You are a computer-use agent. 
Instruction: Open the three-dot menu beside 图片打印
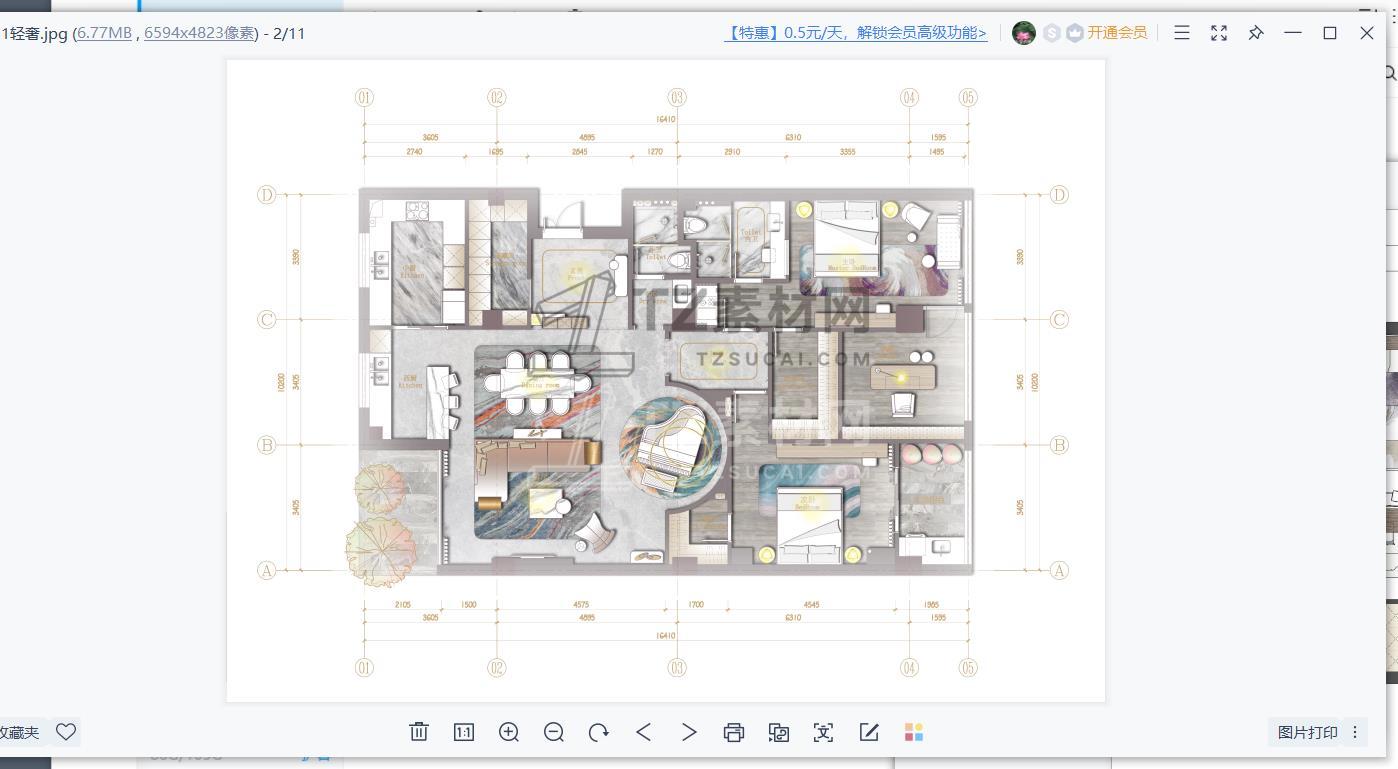(1355, 732)
